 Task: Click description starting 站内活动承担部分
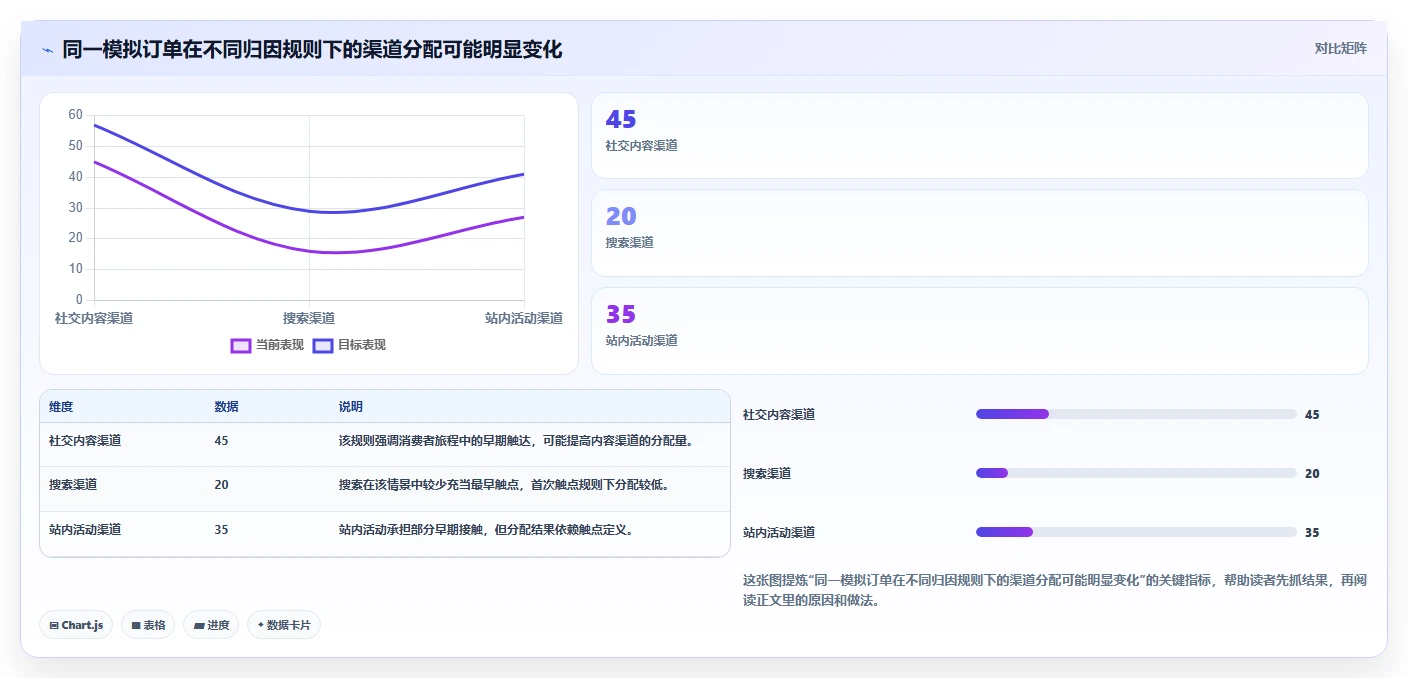point(487,530)
